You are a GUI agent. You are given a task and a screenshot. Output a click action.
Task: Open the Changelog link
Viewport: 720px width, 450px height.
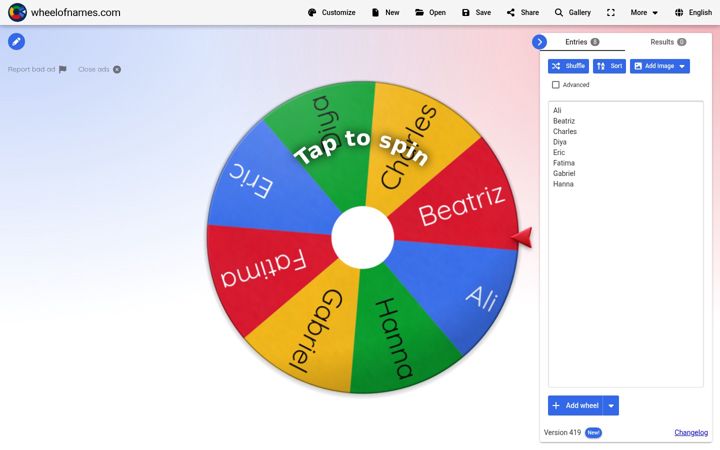click(691, 433)
